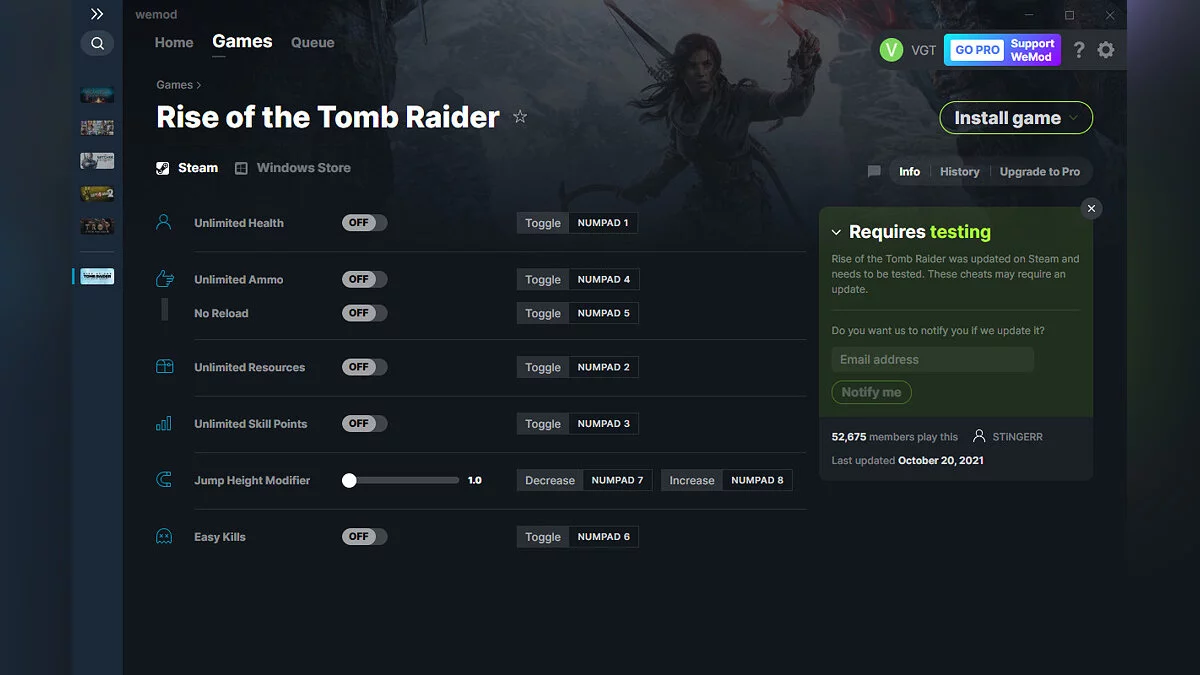This screenshot has width=1200, height=675.
Task: Click the Games breadcrumb link
Action: pyautogui.click(x=168, y=85)
